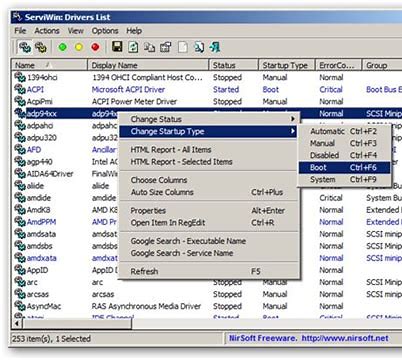Sort by the Group column header
Screen dimensions: 402x360
[x=382, y=65]
